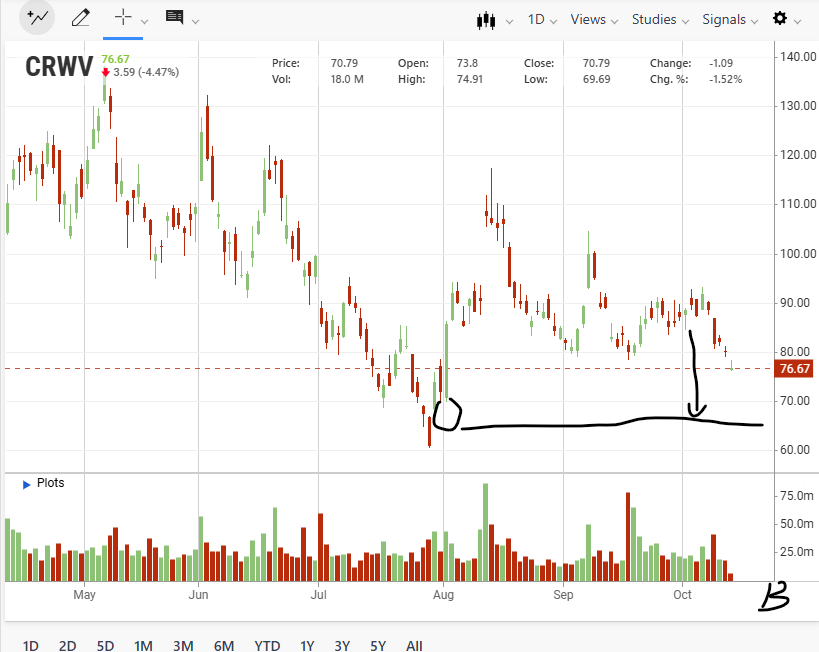Click the green 76.67 last price
The height and width of the screenshot is (652, 819).
coord(115,59)
